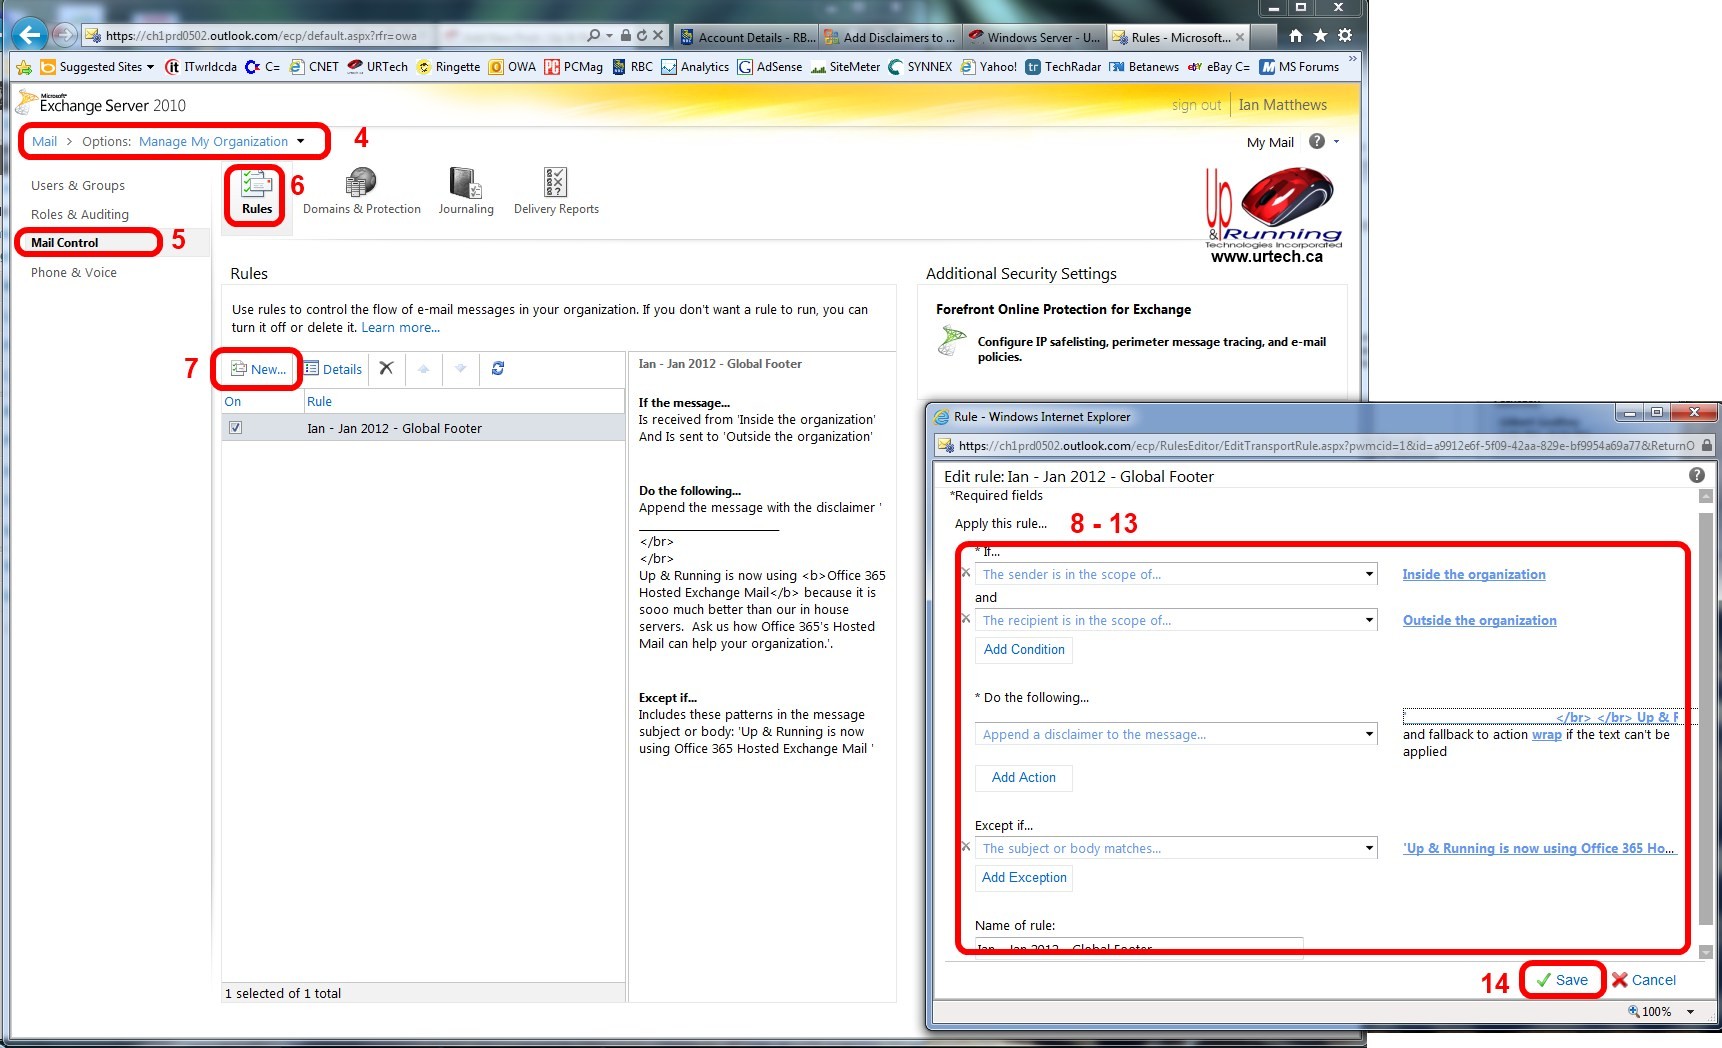This screenshot has height=1048, width=1722.
Task: Click 'Outside the organization' link
Action: click(1479, 621)
